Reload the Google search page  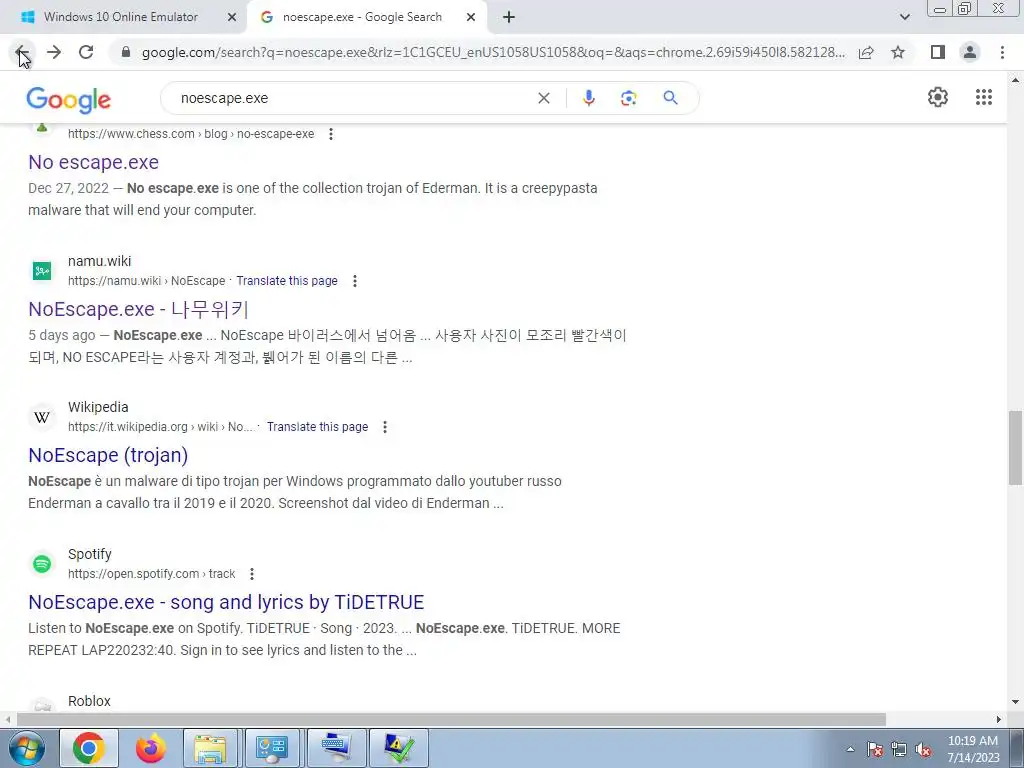pyautogui.click(x=86, y=52)
